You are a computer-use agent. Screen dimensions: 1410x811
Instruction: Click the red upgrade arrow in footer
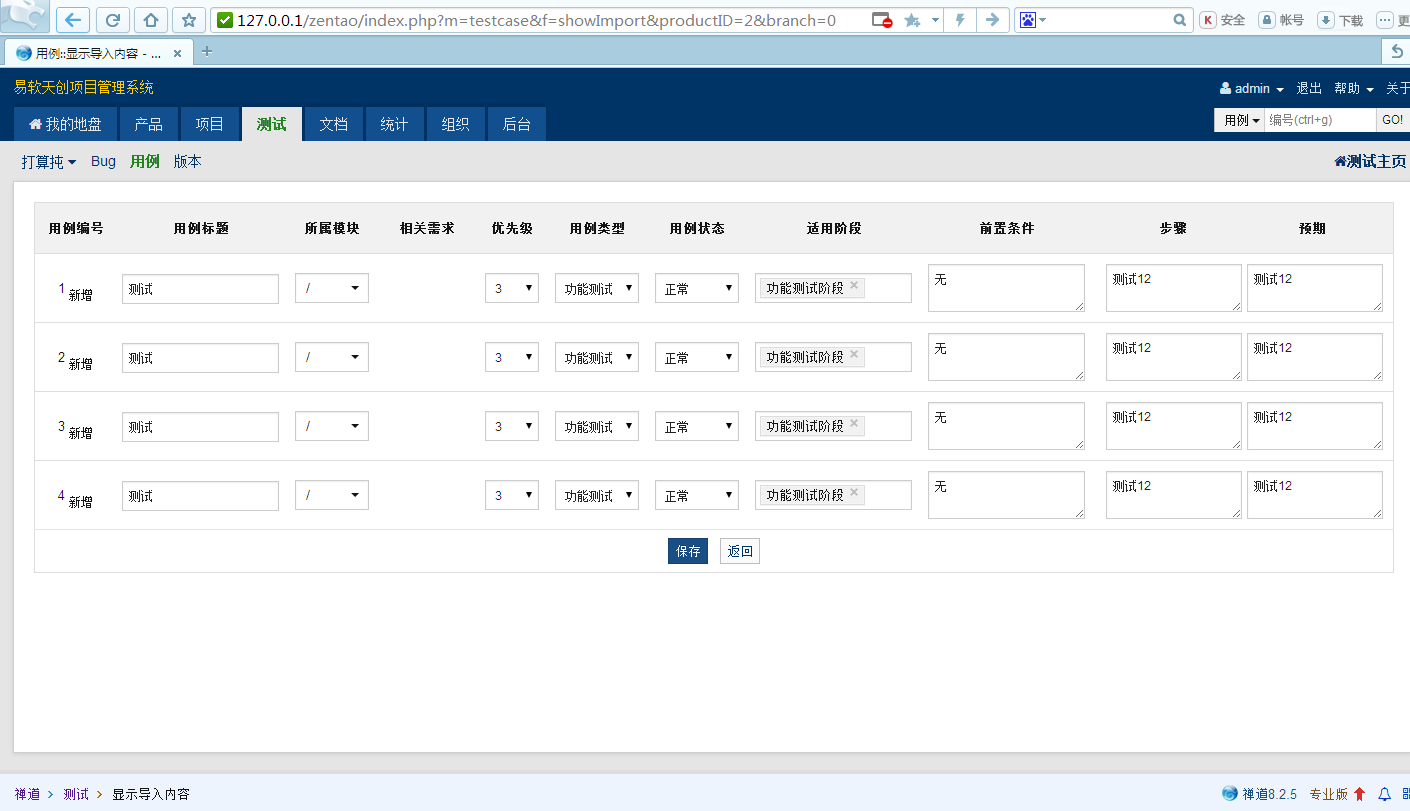(1359, 794)
